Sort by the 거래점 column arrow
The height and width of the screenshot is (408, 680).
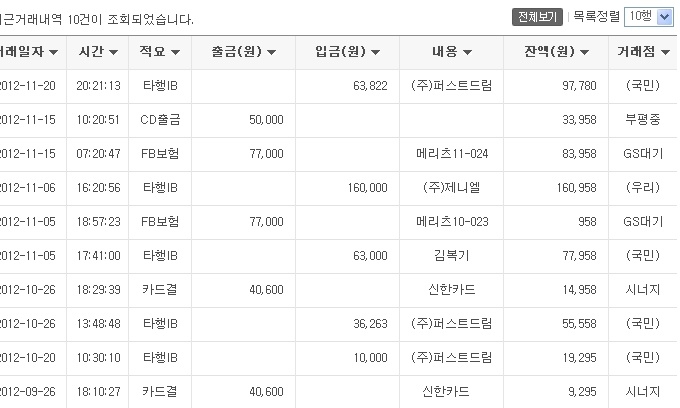coord(665,52)
